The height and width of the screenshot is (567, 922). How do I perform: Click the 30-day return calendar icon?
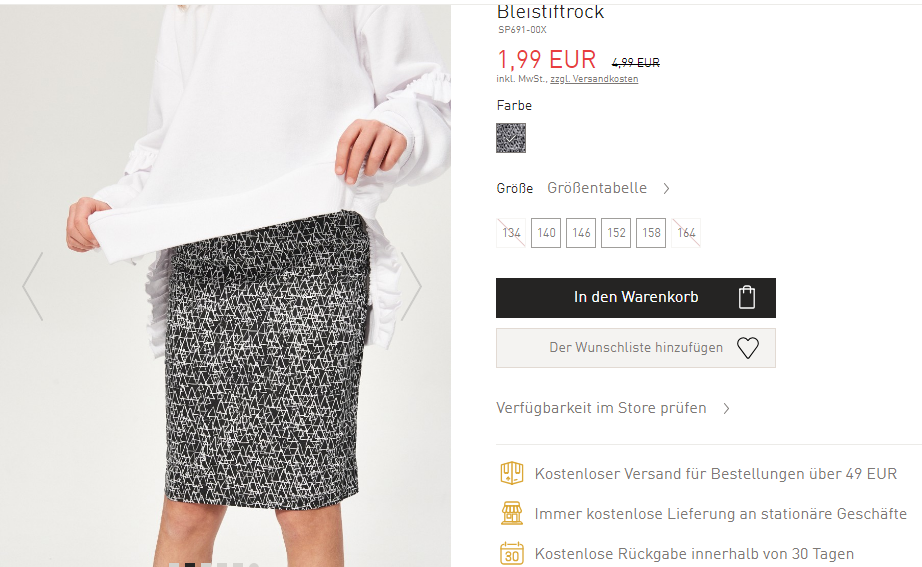[512, 553]
